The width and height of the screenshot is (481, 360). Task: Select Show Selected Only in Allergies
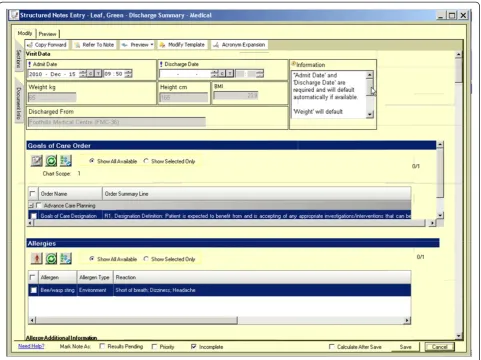(x=169, y=259)
